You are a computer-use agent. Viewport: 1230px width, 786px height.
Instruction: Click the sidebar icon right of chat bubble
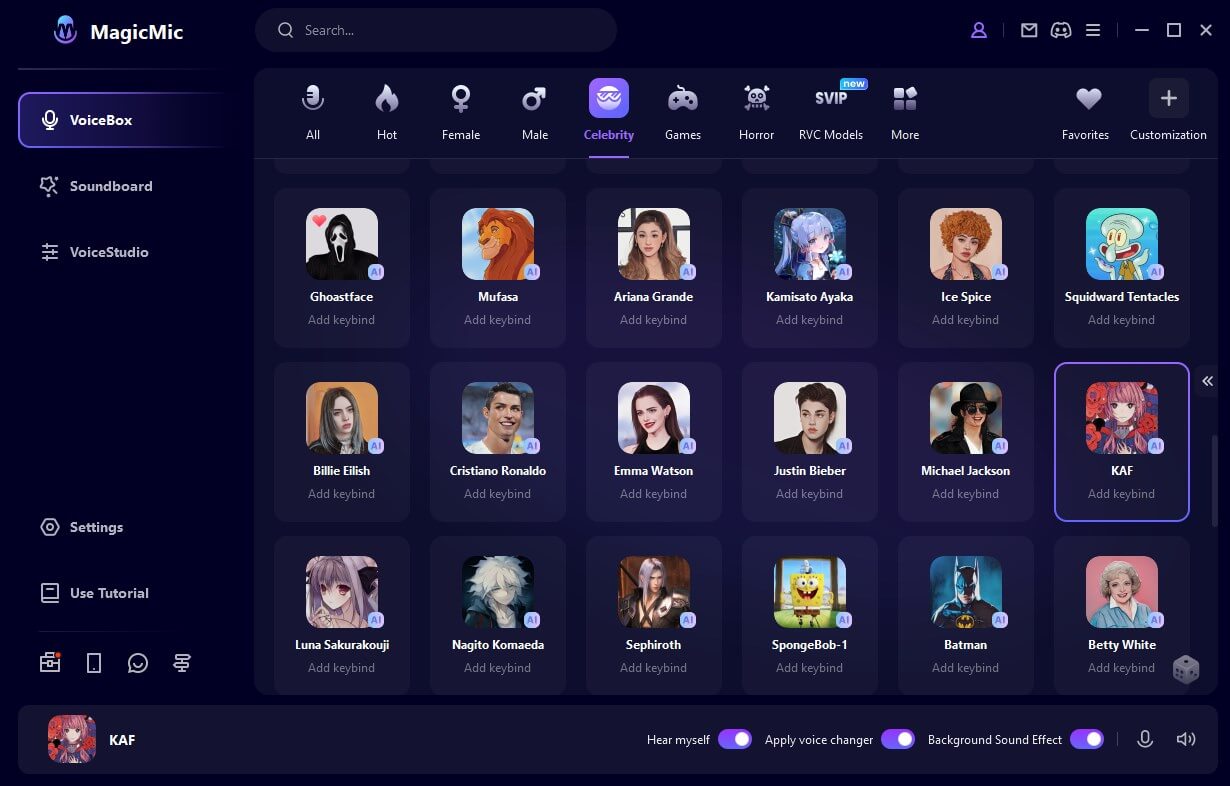coord(182,663)
